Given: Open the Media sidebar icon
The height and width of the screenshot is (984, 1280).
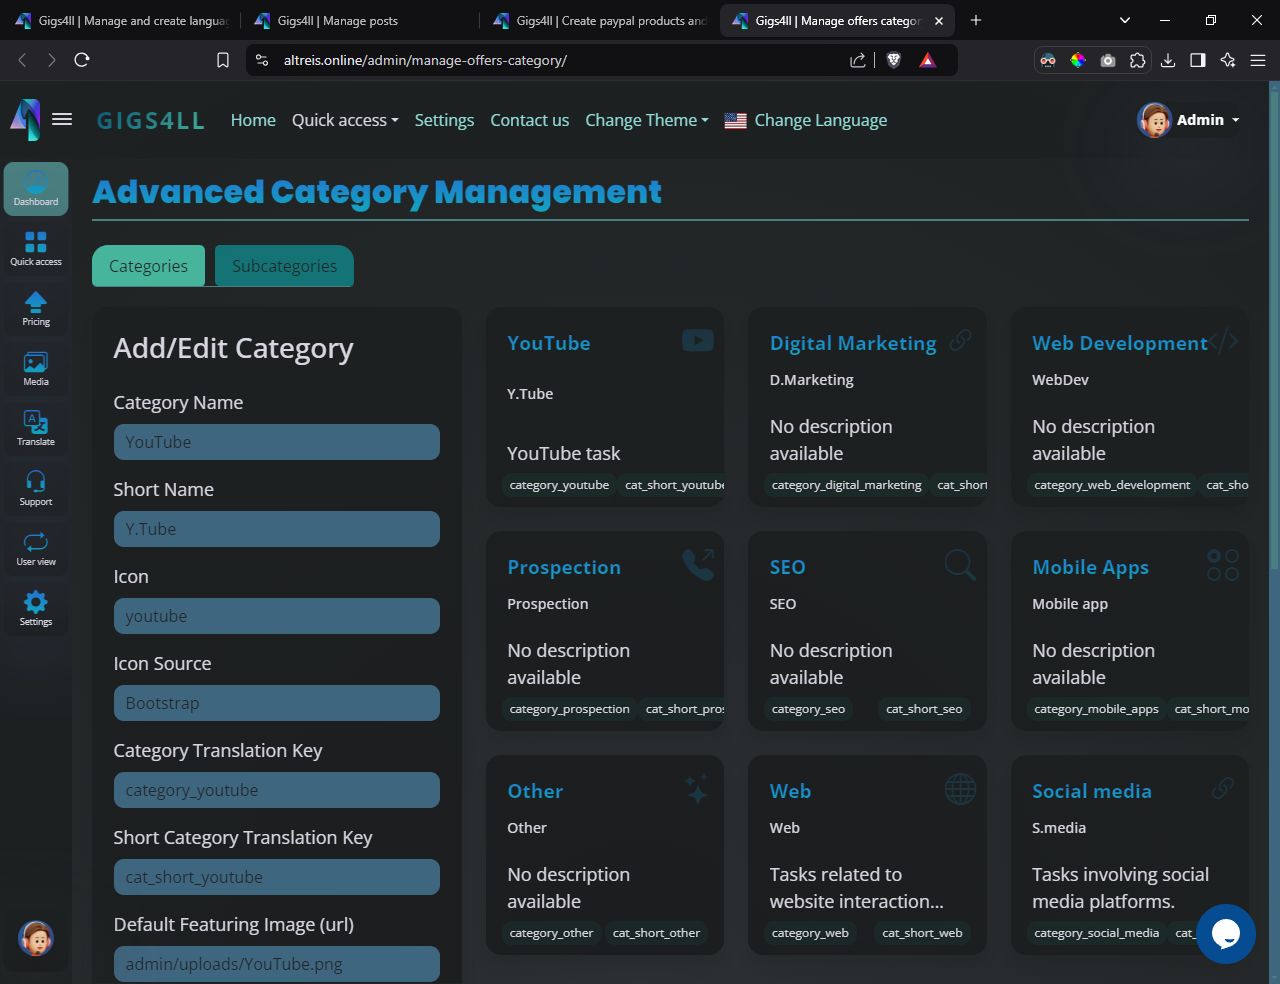Looking at the screenshot, I should pos(36,368).
